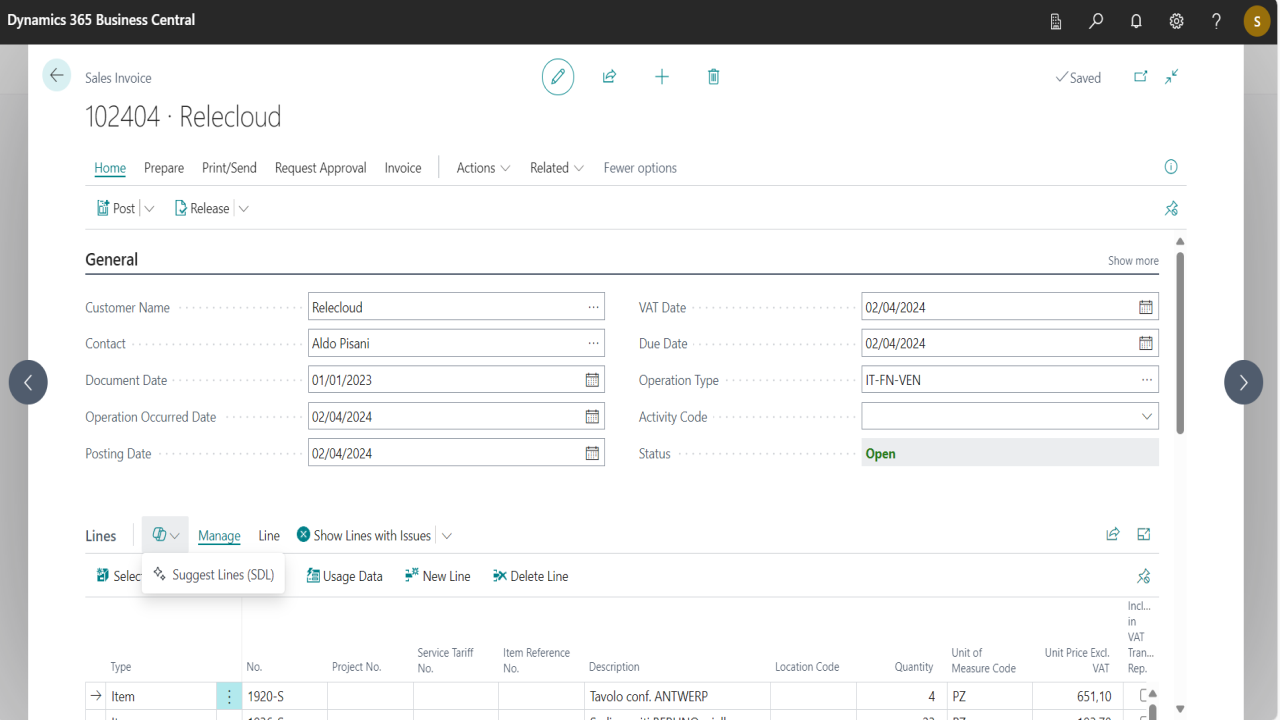Open the Print/Send tab
Viewport: 1280px width, 720px height.
(x=229, y=168)
